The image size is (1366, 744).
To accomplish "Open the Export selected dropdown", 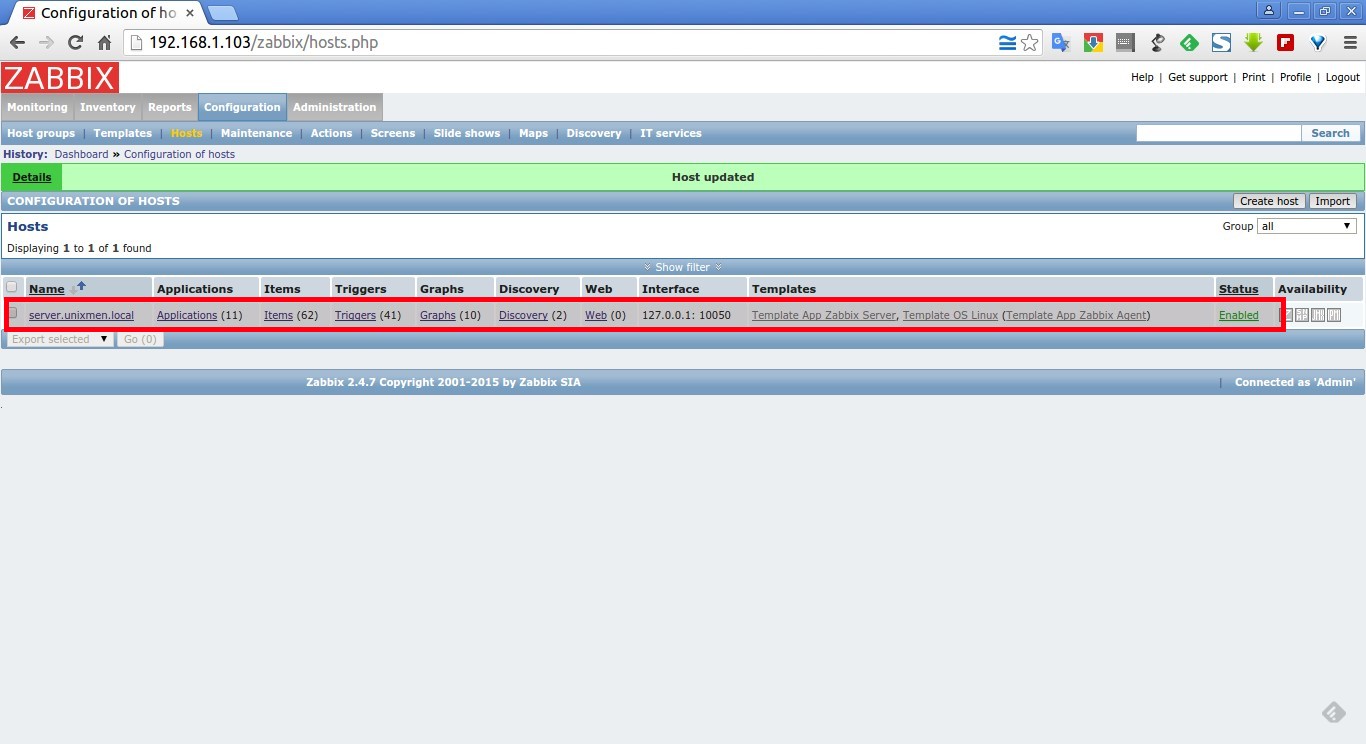I will point(60,339).
